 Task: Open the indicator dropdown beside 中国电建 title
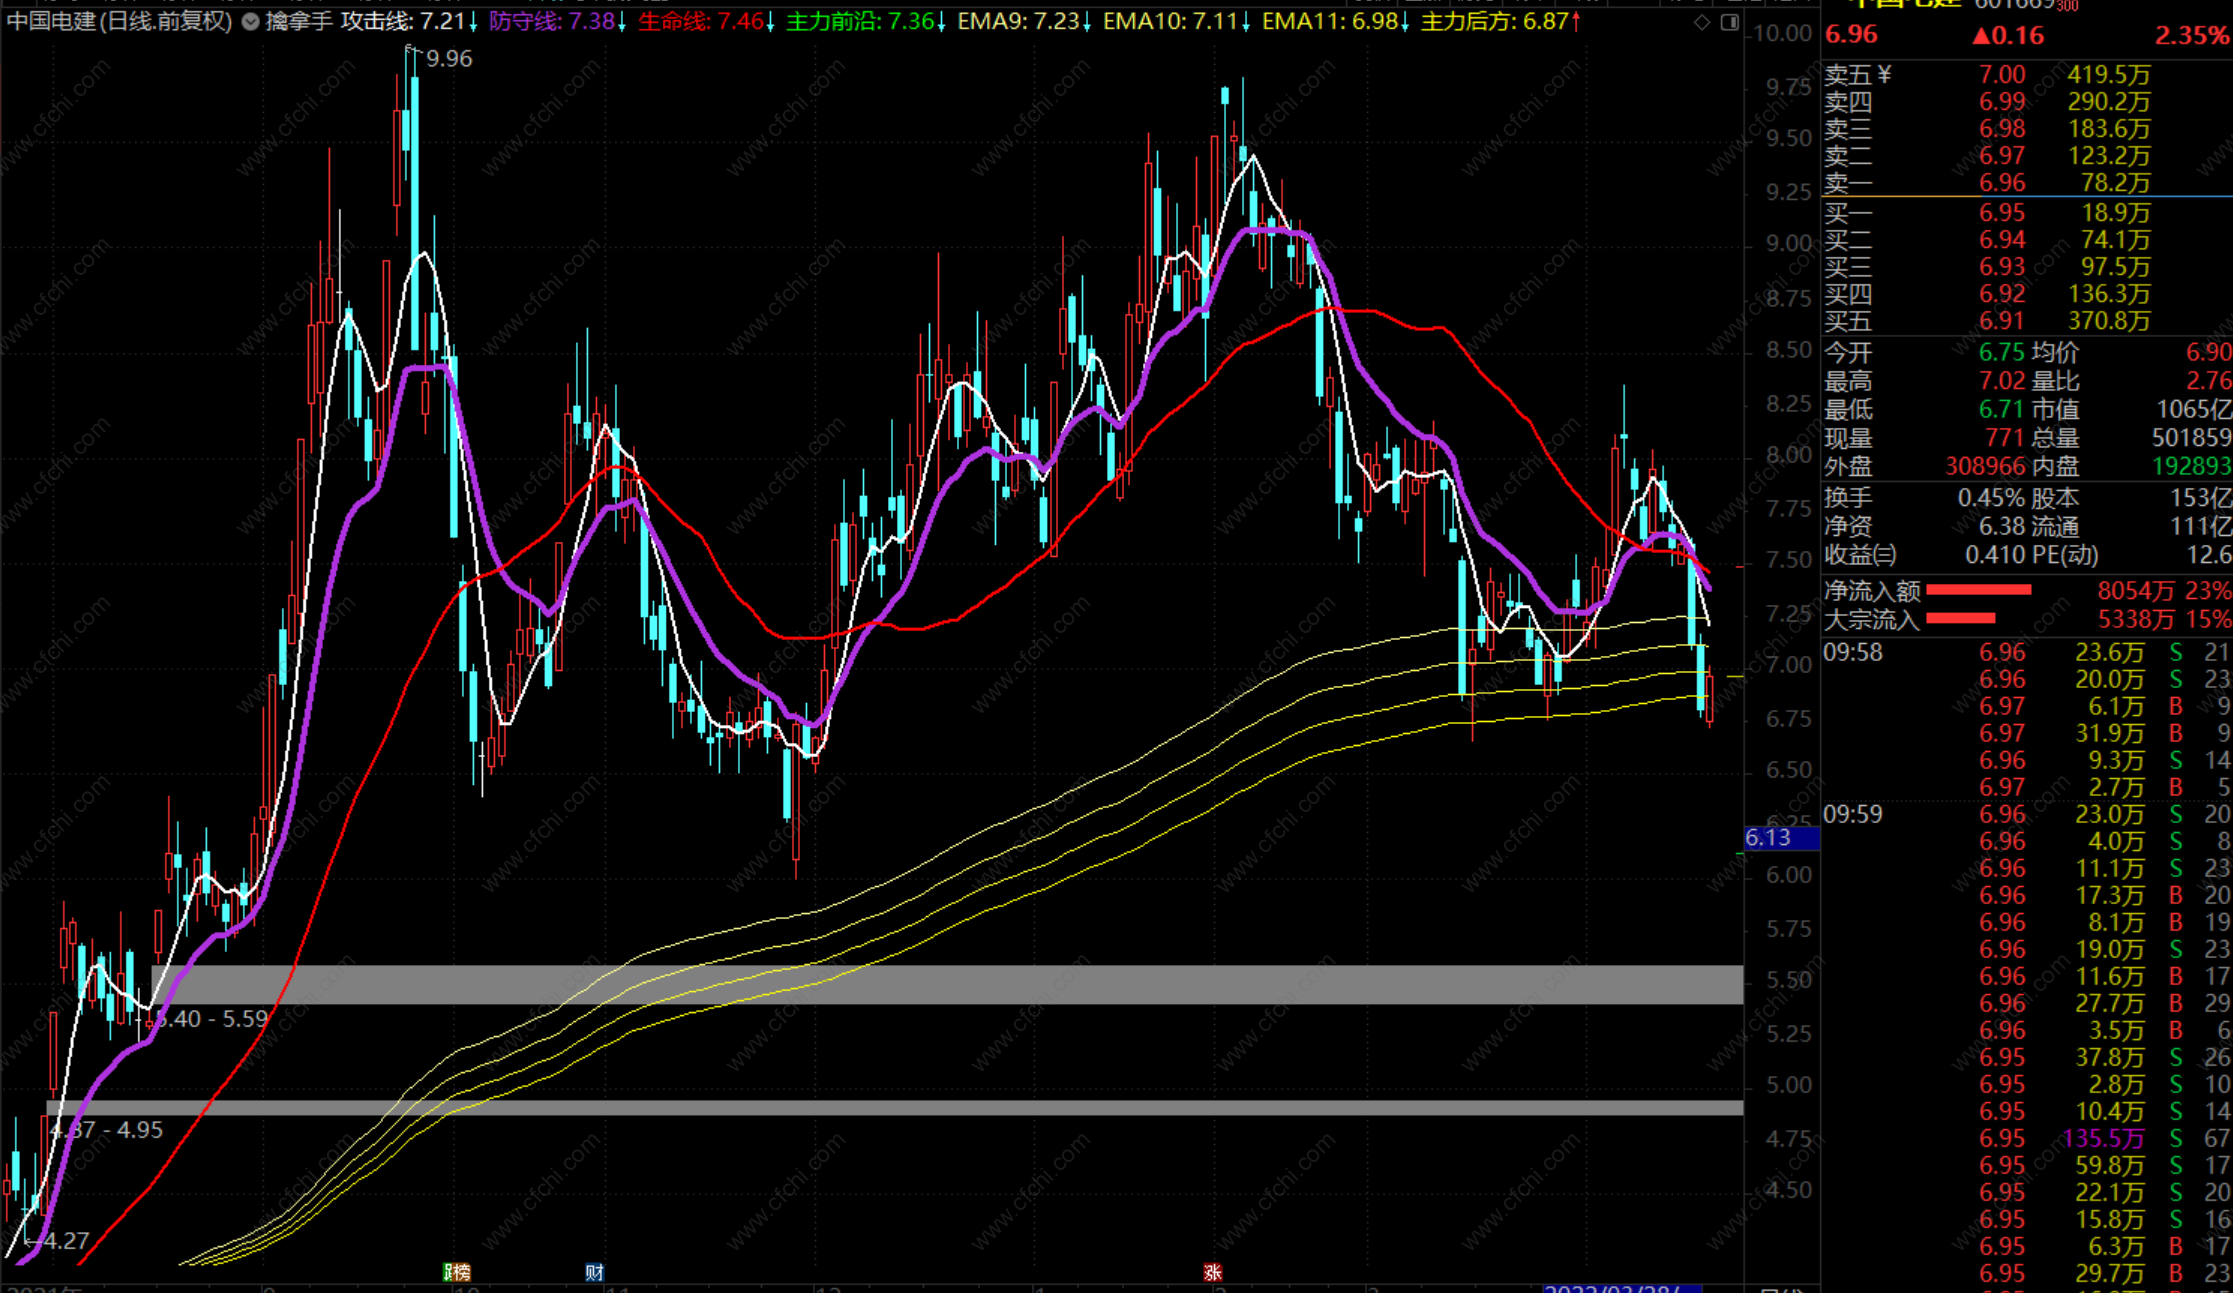tap(251, 21)
